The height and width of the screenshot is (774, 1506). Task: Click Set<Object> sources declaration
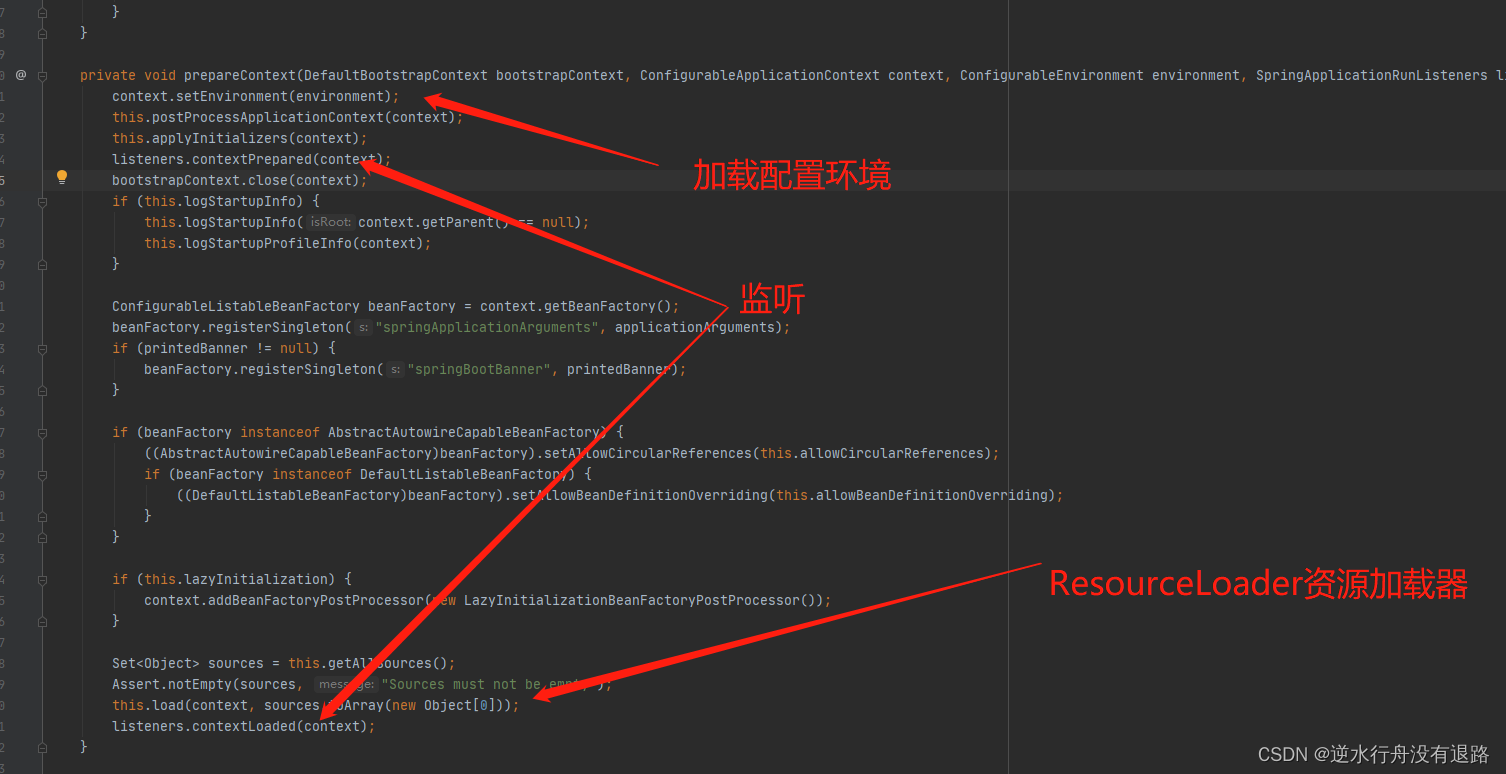[x=188, y=663]
